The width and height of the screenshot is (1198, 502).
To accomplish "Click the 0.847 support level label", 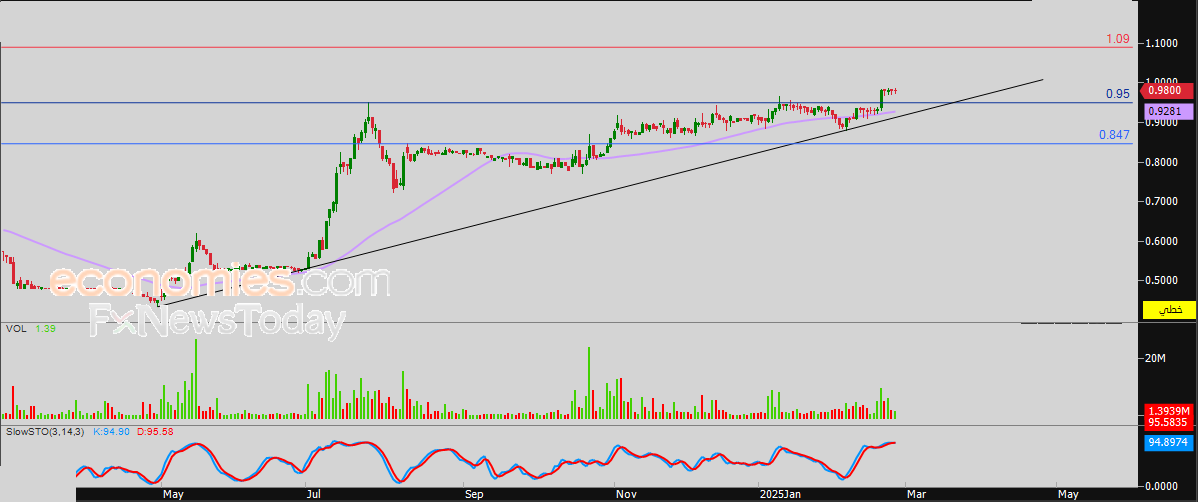I will (1115, 134).
